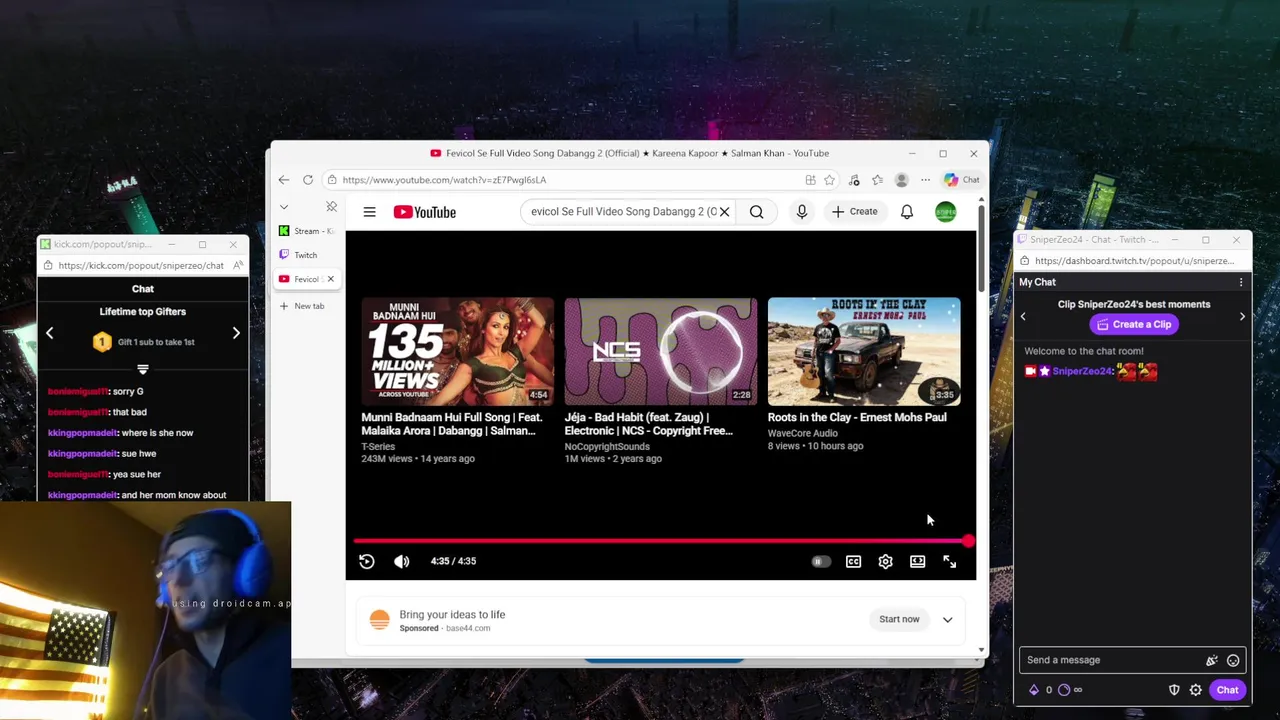Refresh the YouTube page in Edge
The image size is (1280, 720).
pos(308,180)
